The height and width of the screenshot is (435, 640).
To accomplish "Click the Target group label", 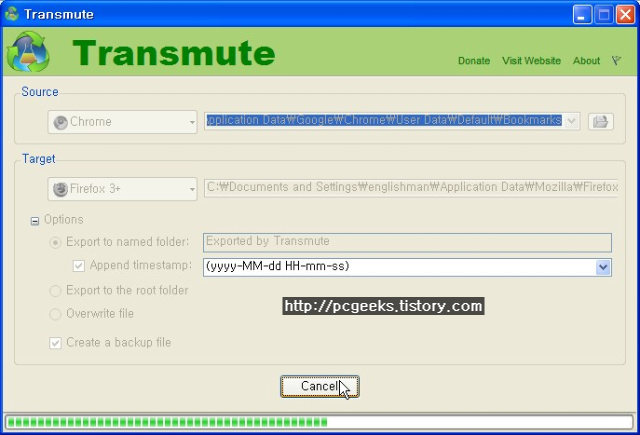I will [38, 158].
